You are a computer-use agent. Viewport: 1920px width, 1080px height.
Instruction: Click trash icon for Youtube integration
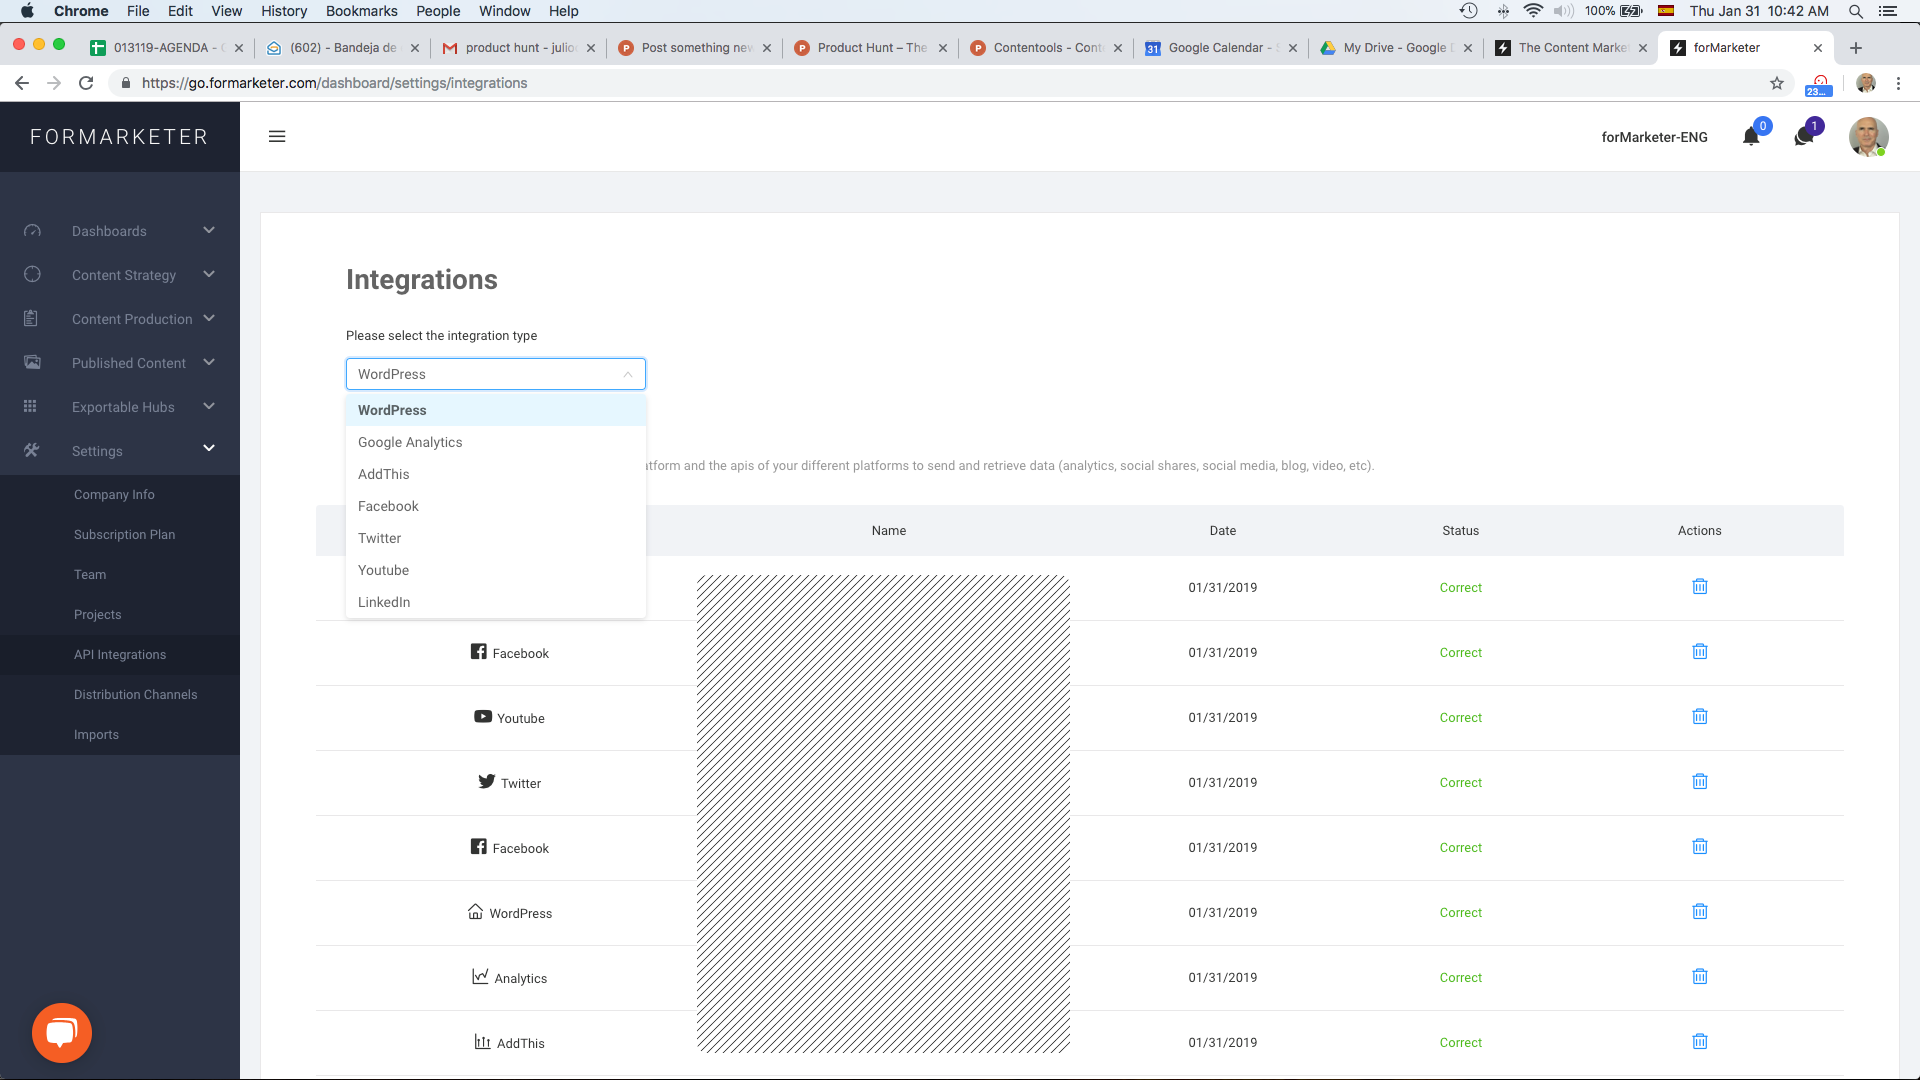click(1699, 717)
